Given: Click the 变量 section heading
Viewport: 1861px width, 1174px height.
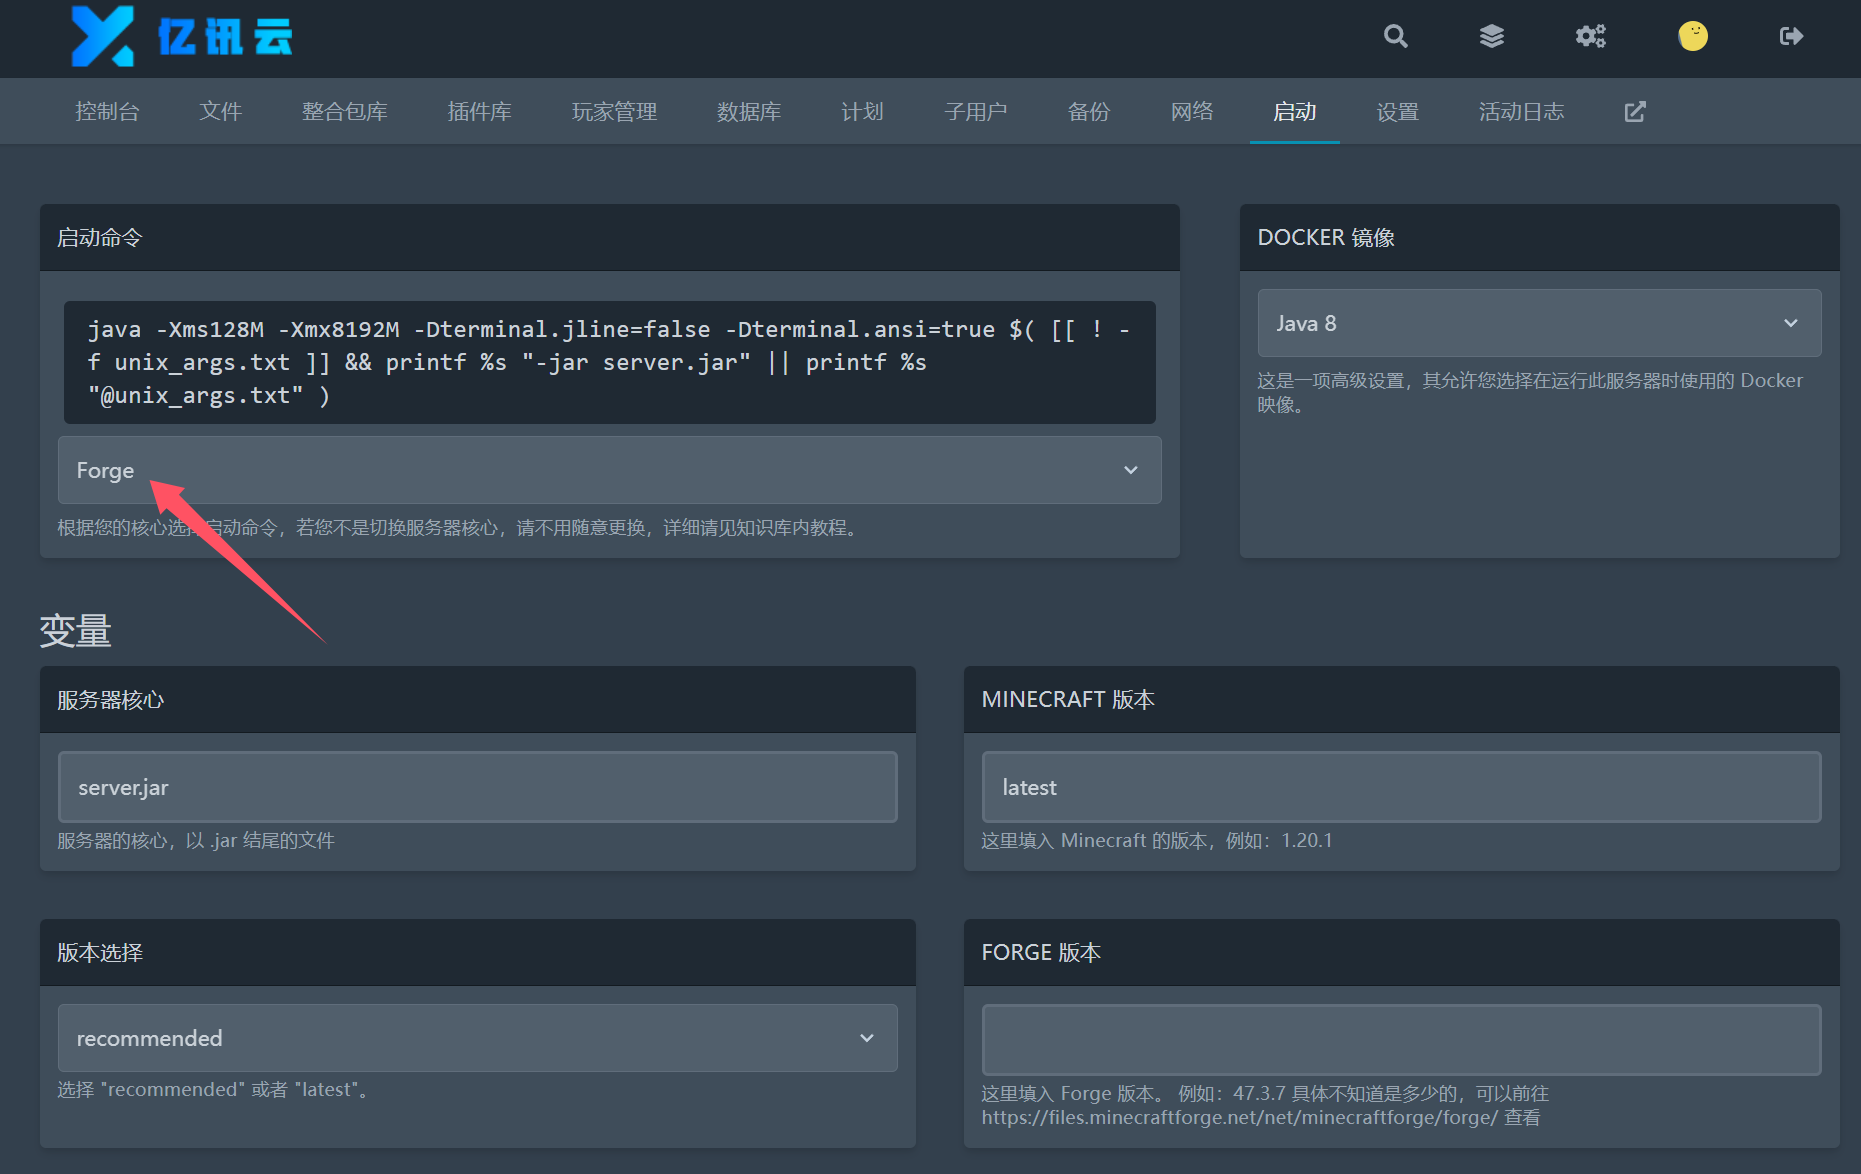Looking at the screenshot, I should coord(76,631).
